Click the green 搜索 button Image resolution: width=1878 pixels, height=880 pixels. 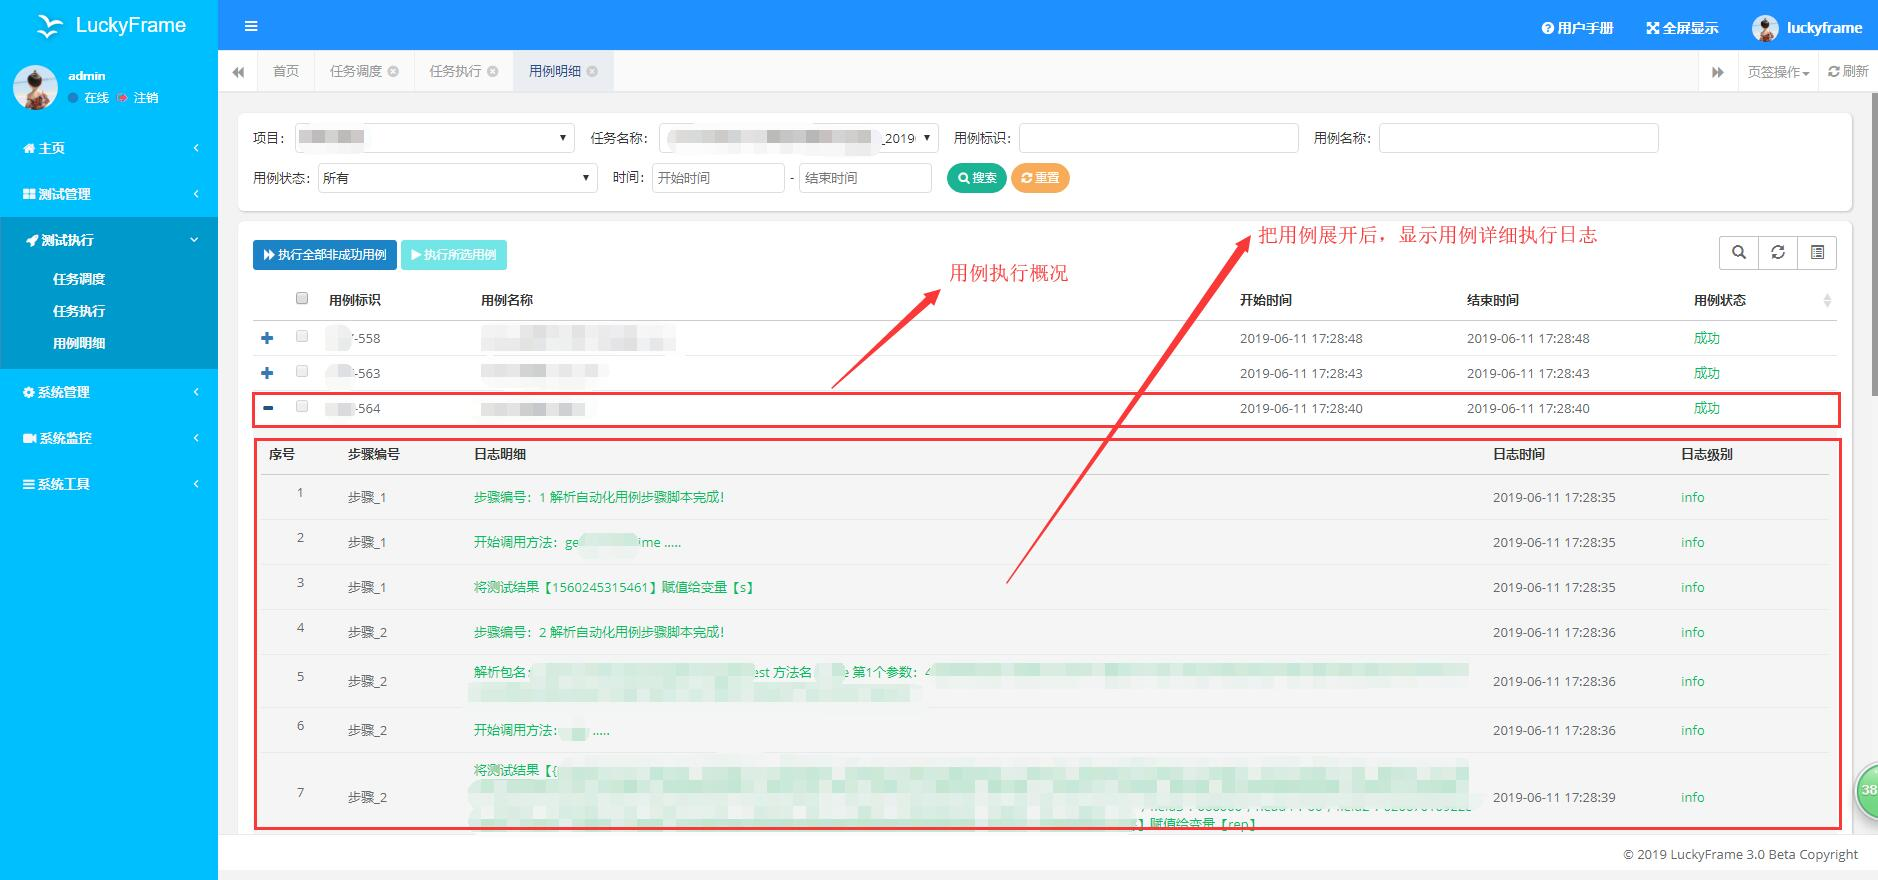point(976,178)
